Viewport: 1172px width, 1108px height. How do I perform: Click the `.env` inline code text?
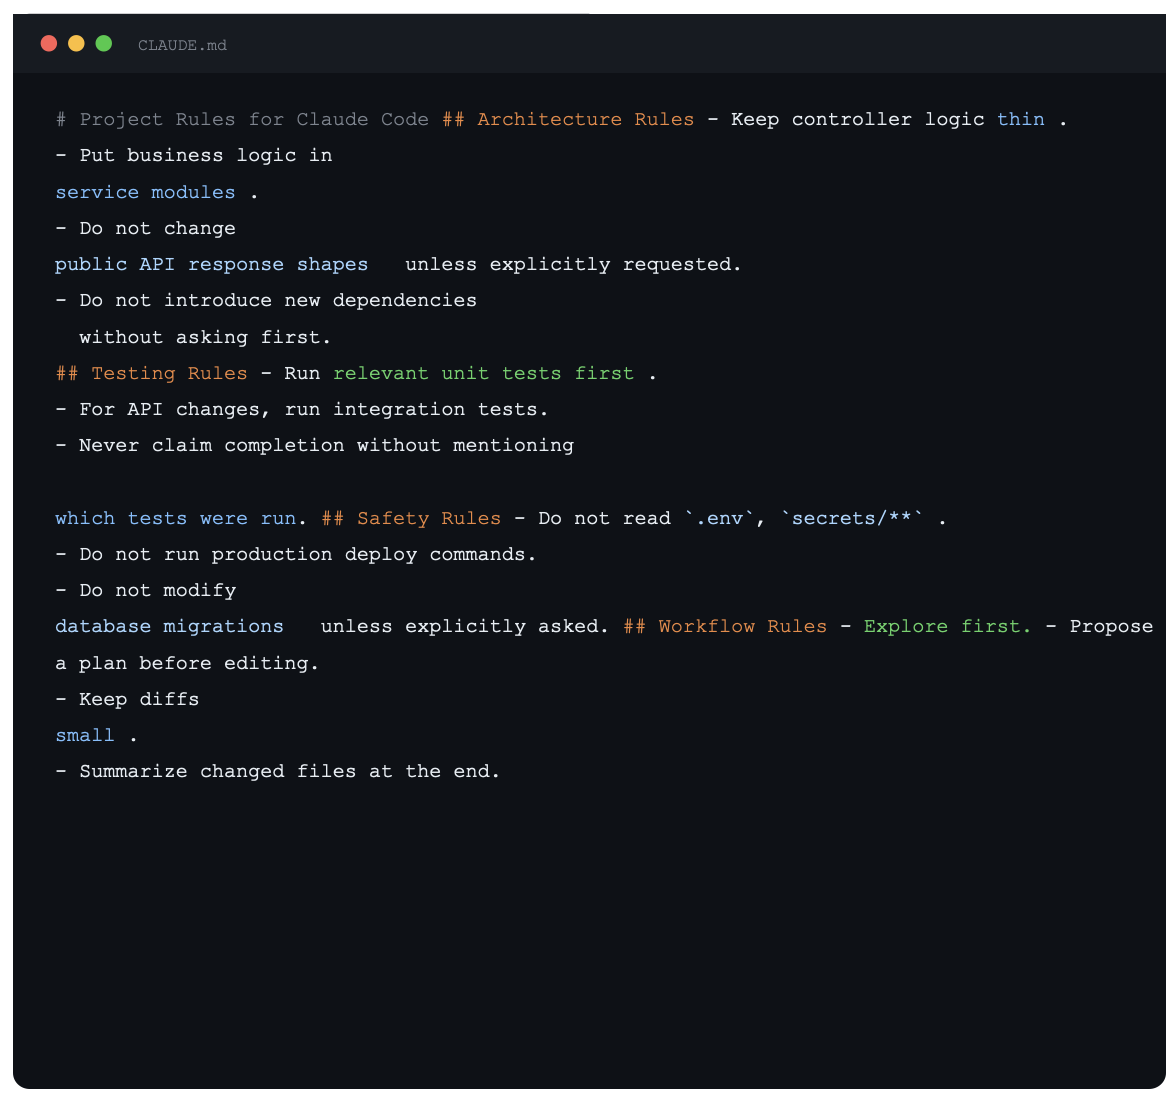[x=719, y=518]
